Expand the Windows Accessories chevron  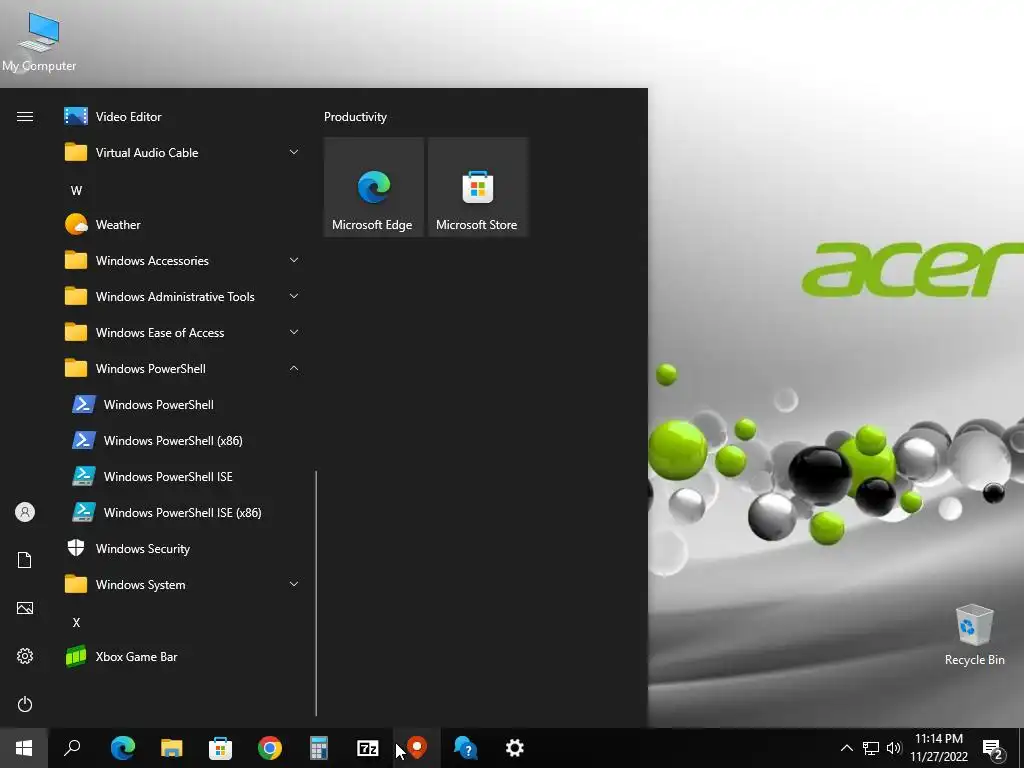pyautogui.click(x=294, y=261)
